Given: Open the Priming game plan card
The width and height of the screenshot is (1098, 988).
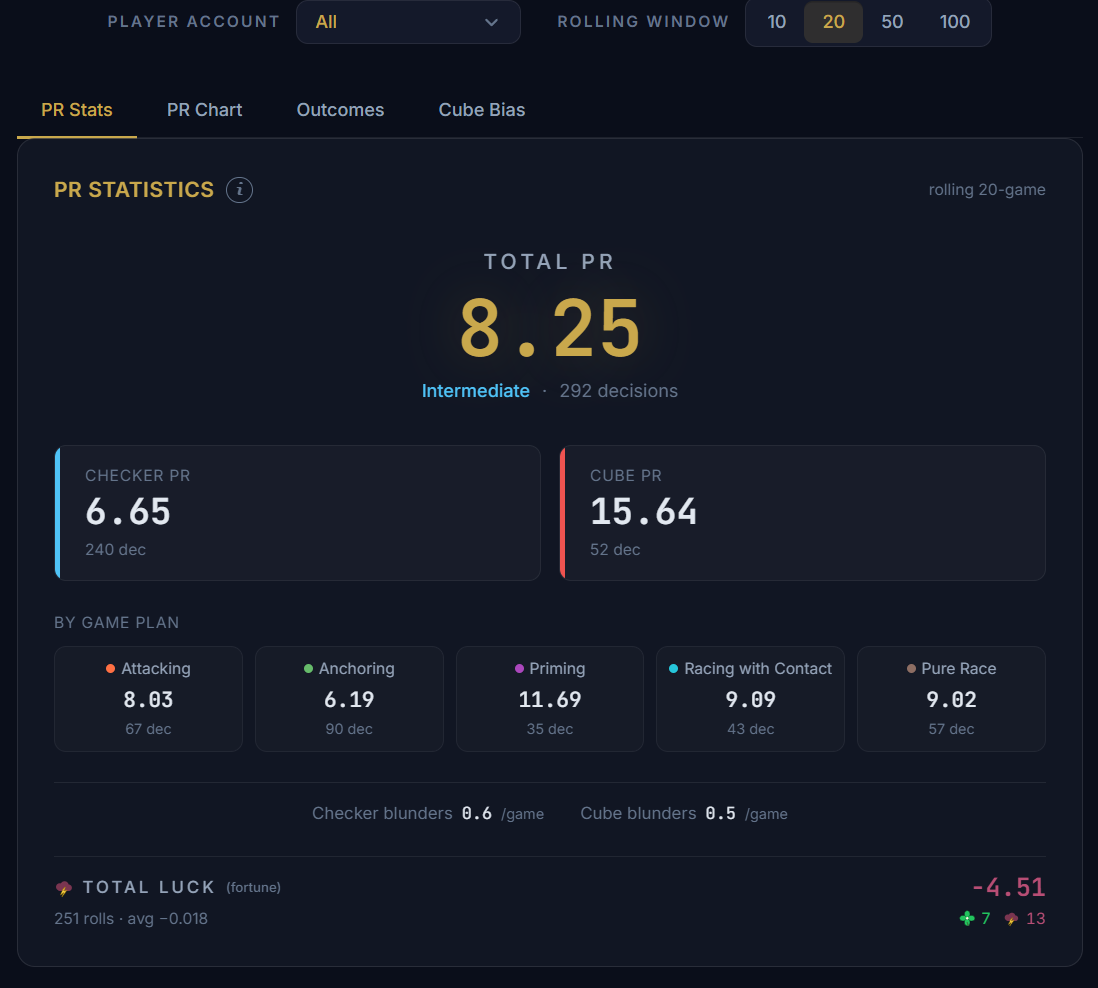Looking at the screenshot, I should tap(550, 699).
